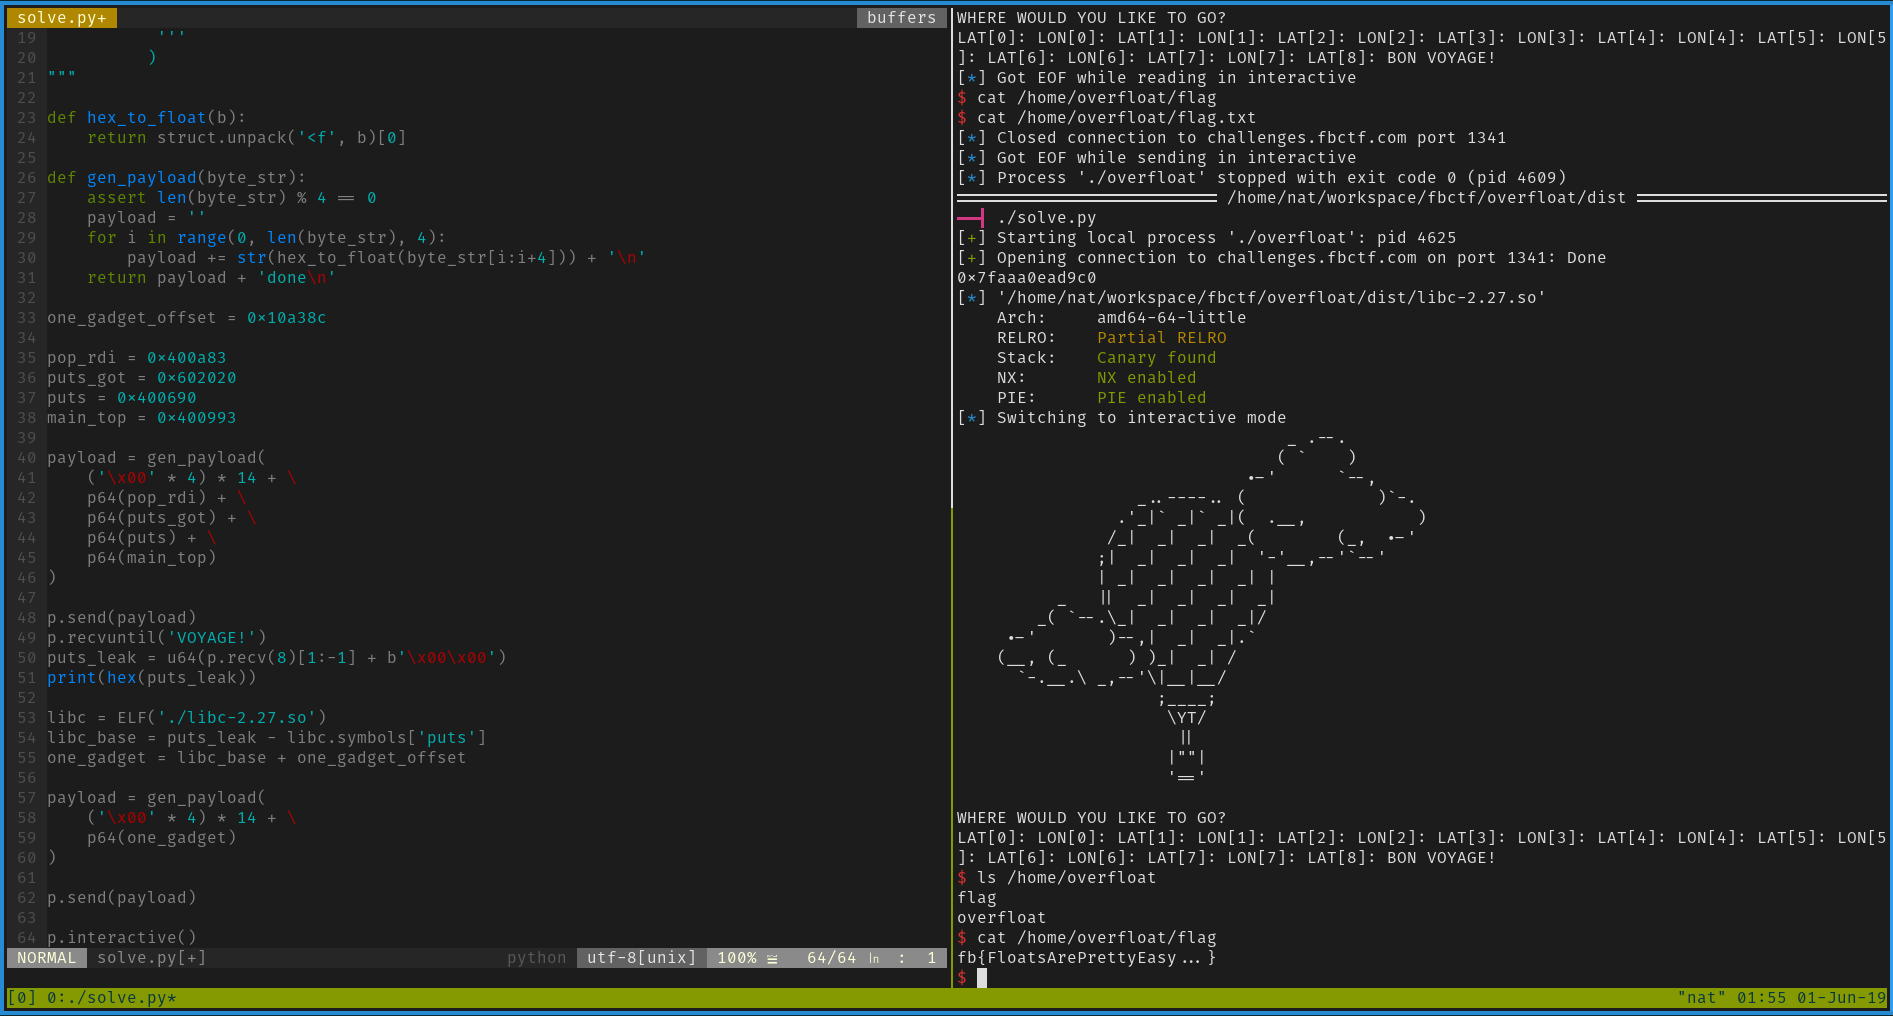Click 'Arch: amd64-64-little' checksec line
This screenshot has width=1893, height=1016.
pyautogui.click(x=1121, y=318)
